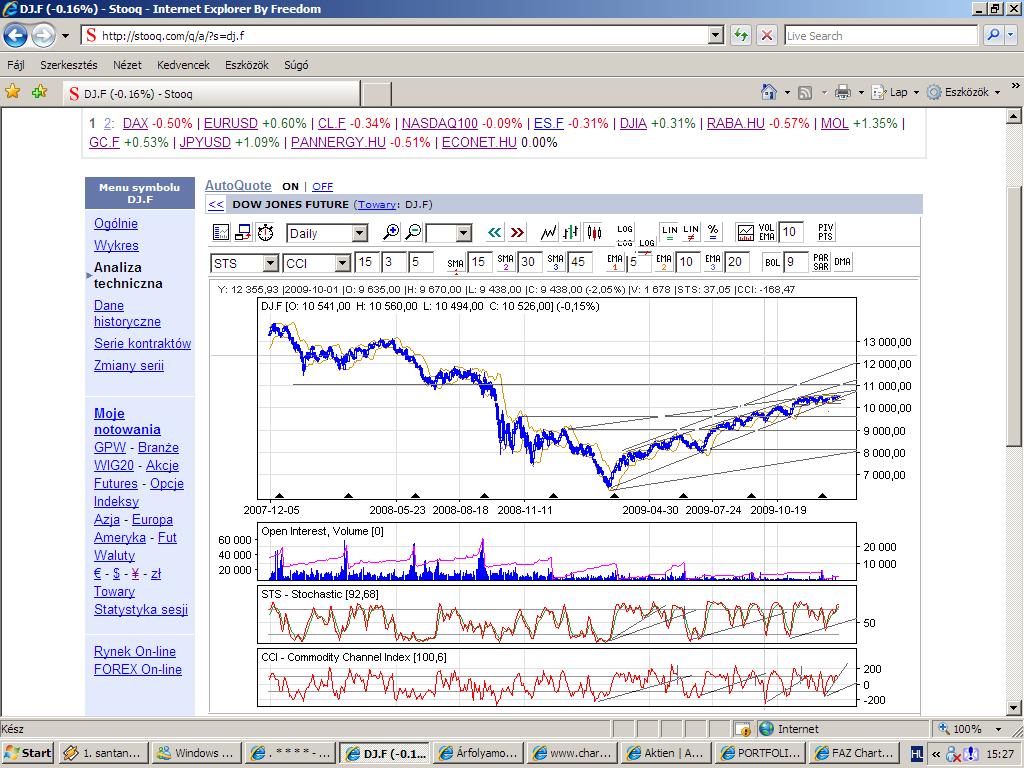Click the vertical scrollbar down arrow
This screenshot has width=1024, height=768.
1014,708
